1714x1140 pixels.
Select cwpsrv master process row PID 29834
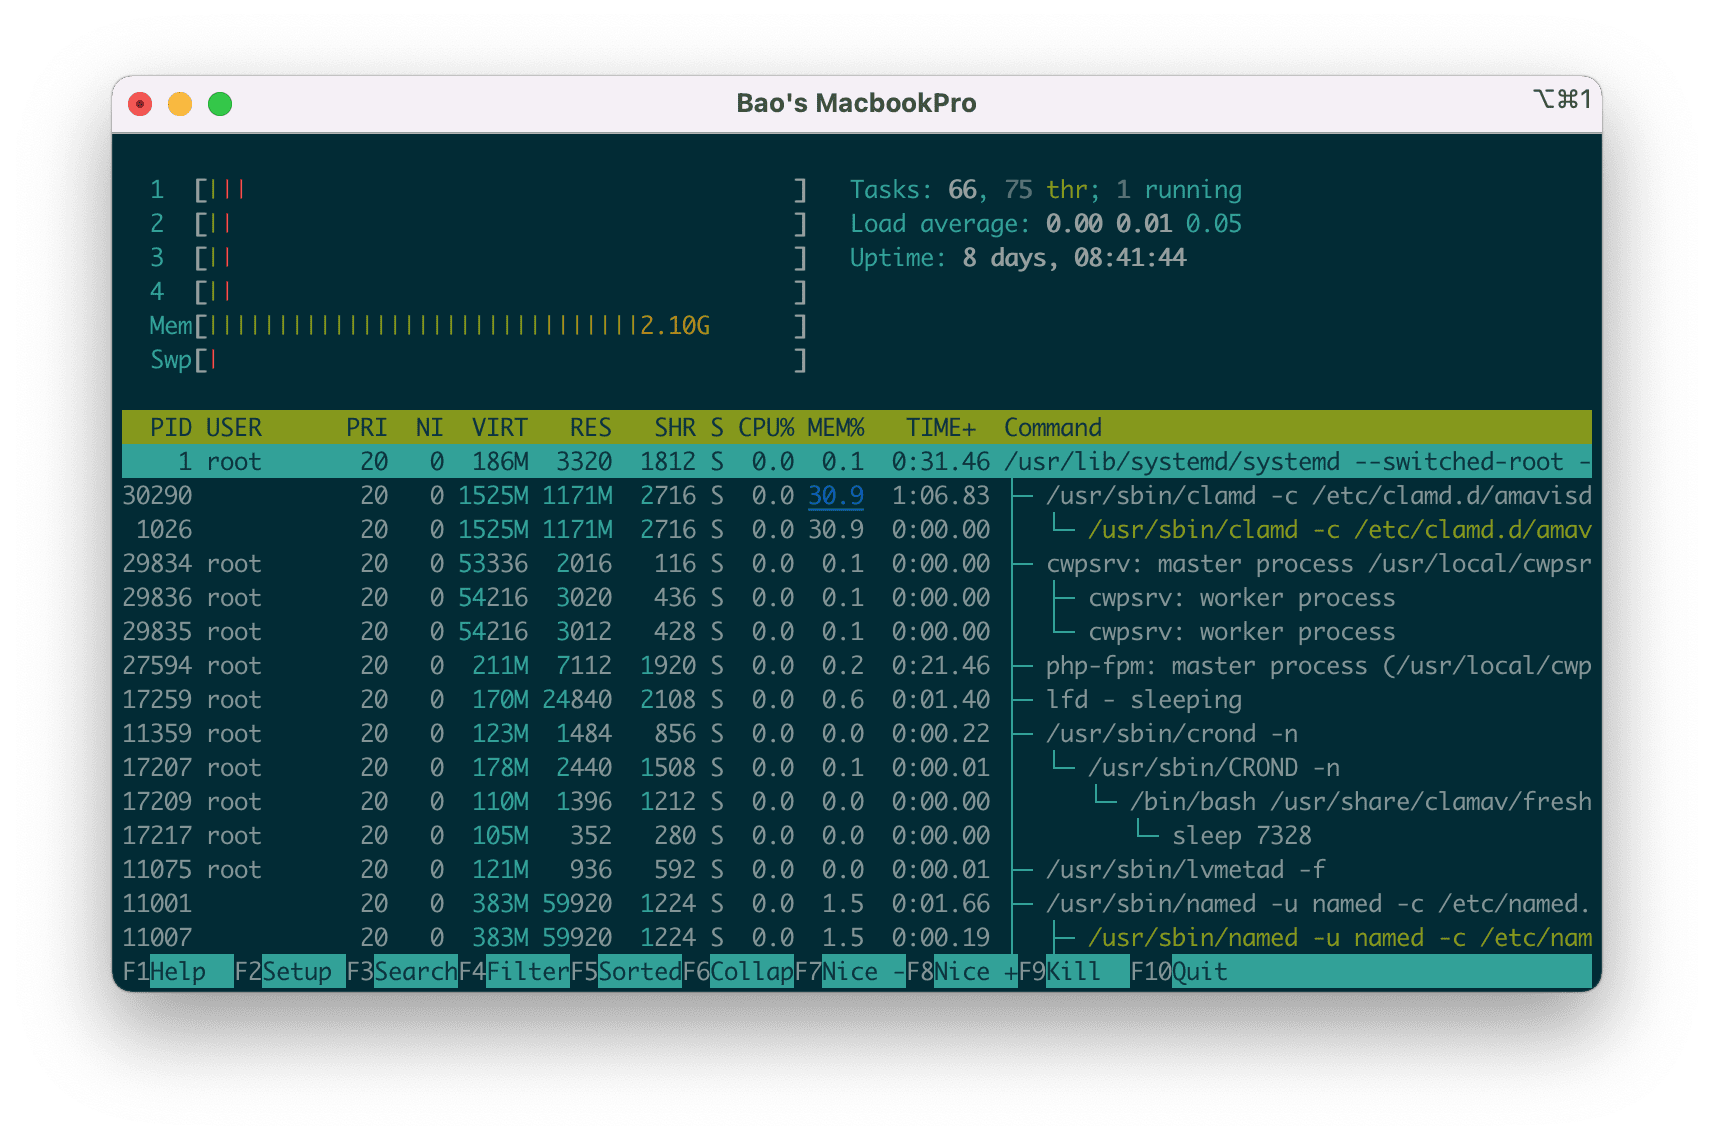pos(857,563)
